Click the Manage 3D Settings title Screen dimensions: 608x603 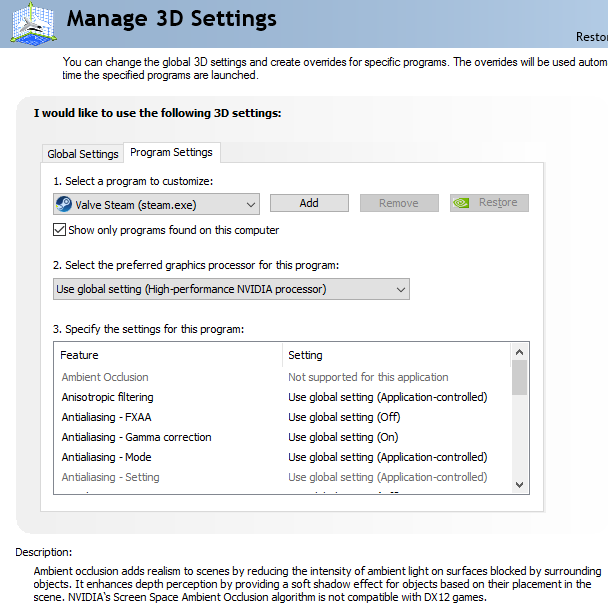(171, 19)
